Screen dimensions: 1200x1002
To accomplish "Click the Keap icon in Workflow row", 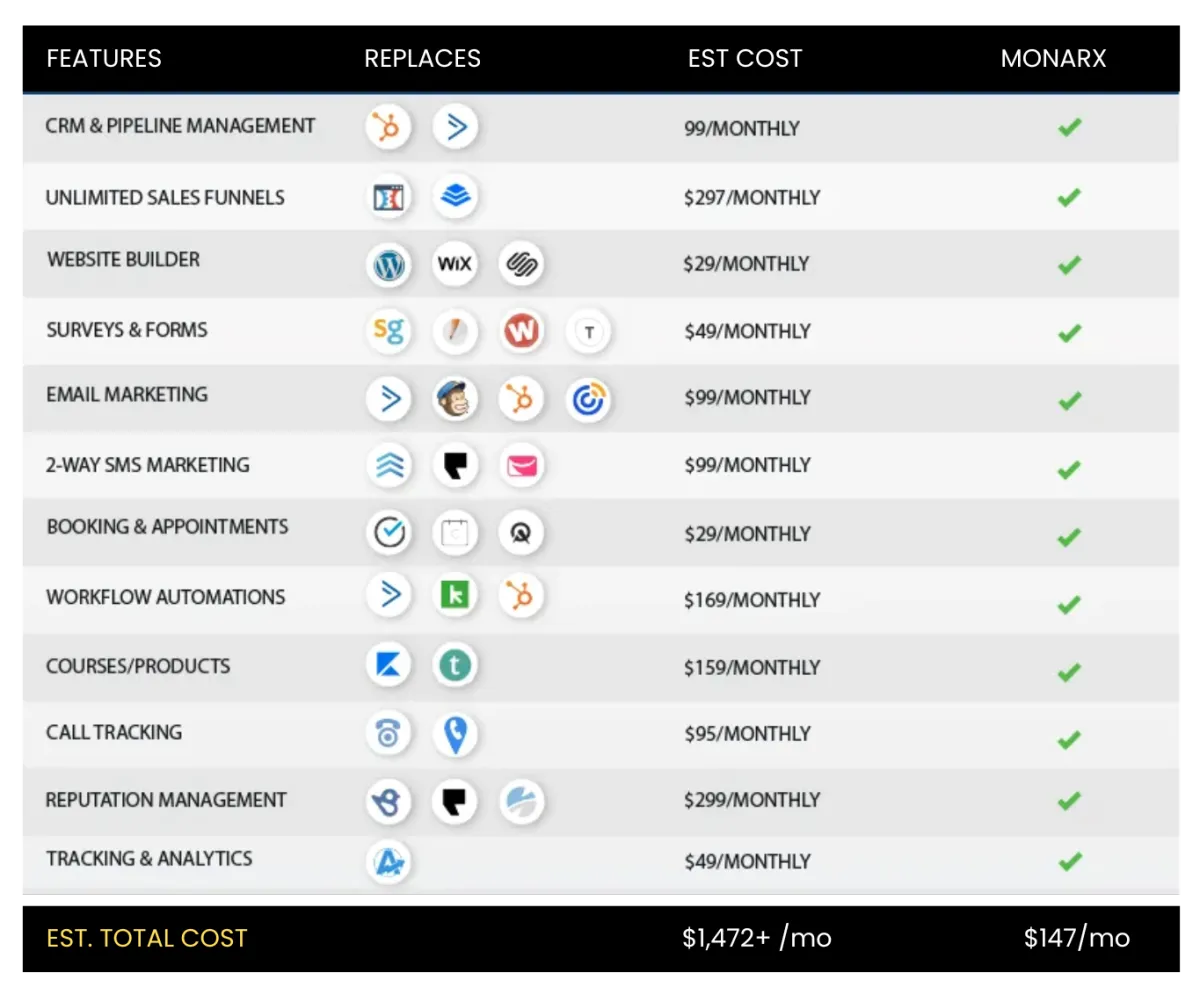I will [x=455, y=596].
